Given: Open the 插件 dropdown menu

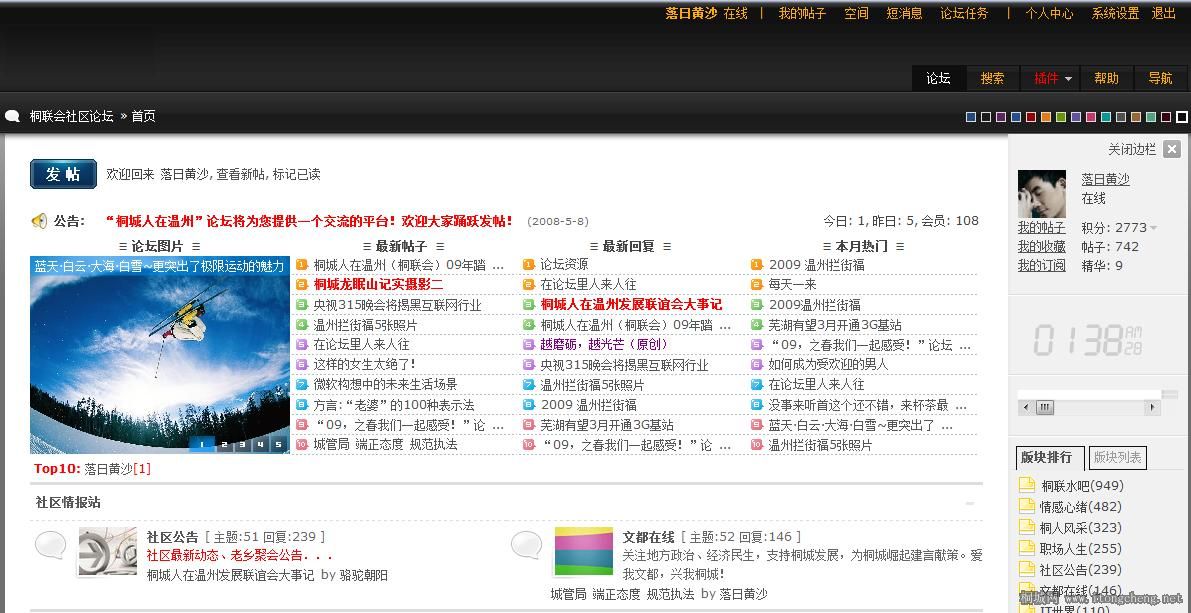Looking at the screenshot, I should pyautogui.click(x=1053, y=78).
